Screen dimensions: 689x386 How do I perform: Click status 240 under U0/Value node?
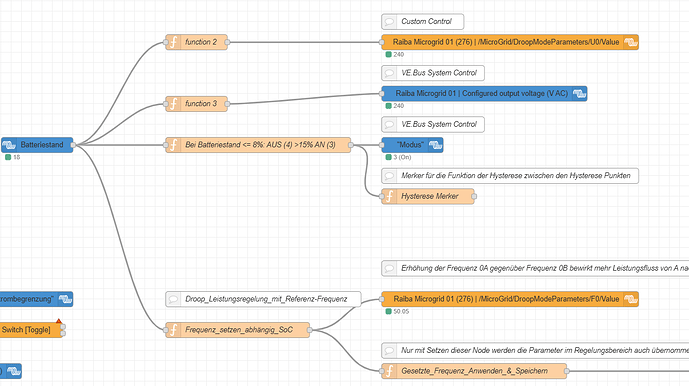399,55
